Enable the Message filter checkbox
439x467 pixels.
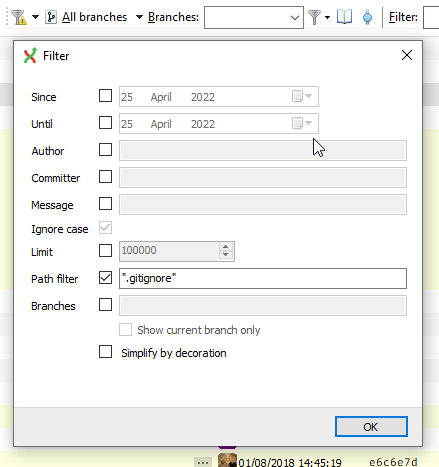(105, 203)
